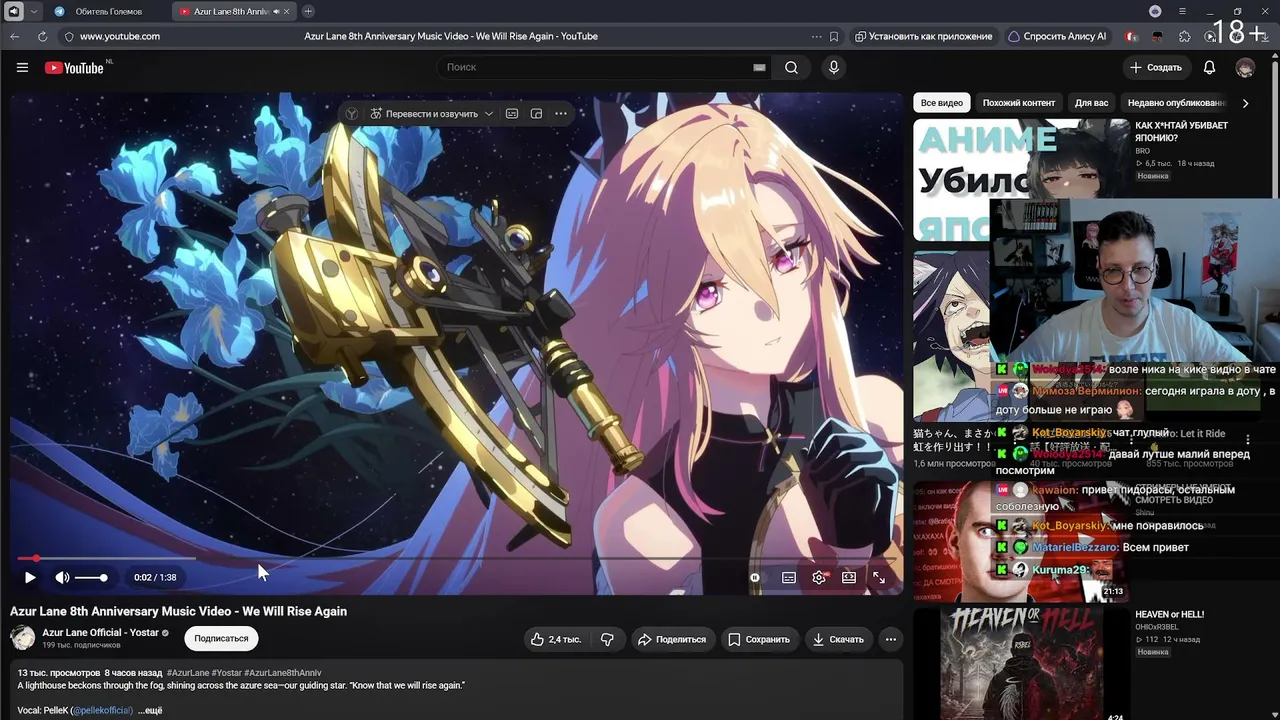Save video with Сохранить button

pyautogui.click(x=759, y=639)
